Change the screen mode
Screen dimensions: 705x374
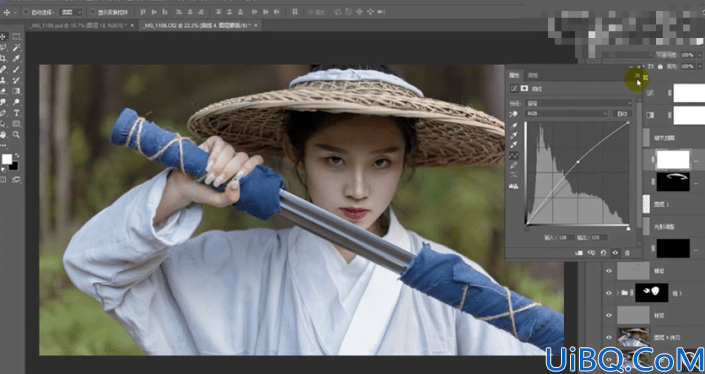coord(16,180)
